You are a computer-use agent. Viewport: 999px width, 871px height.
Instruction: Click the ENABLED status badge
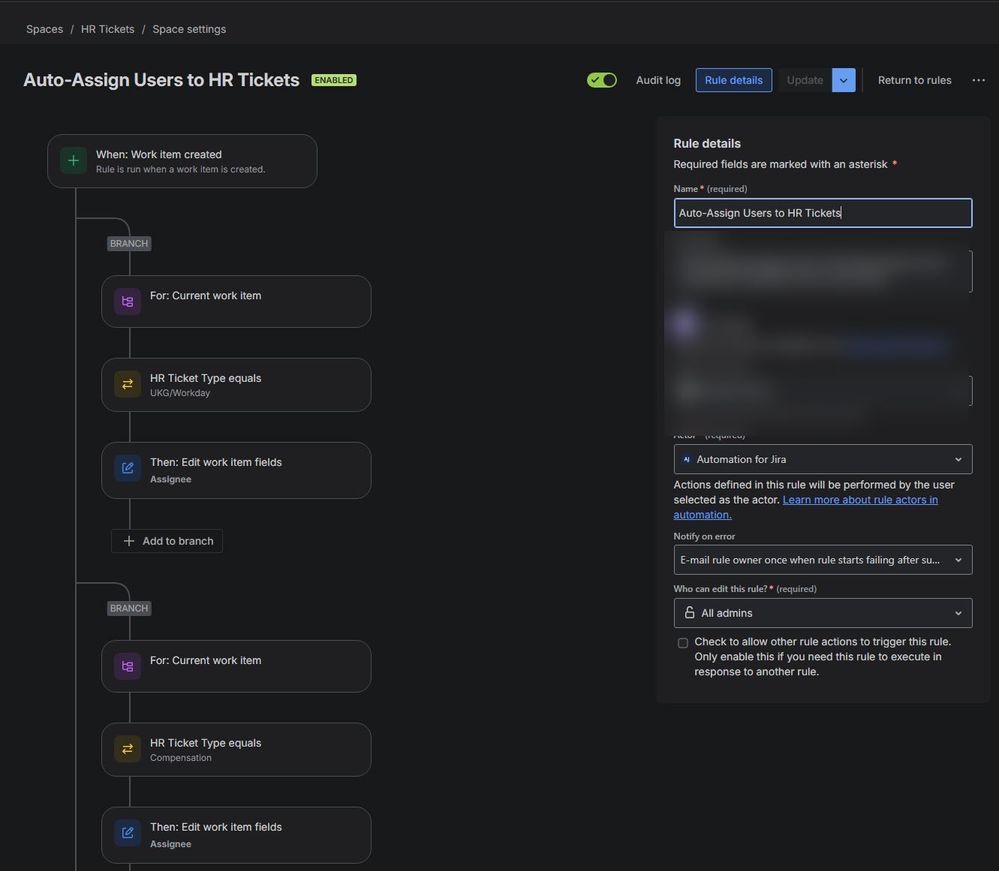tap(334, 80)
